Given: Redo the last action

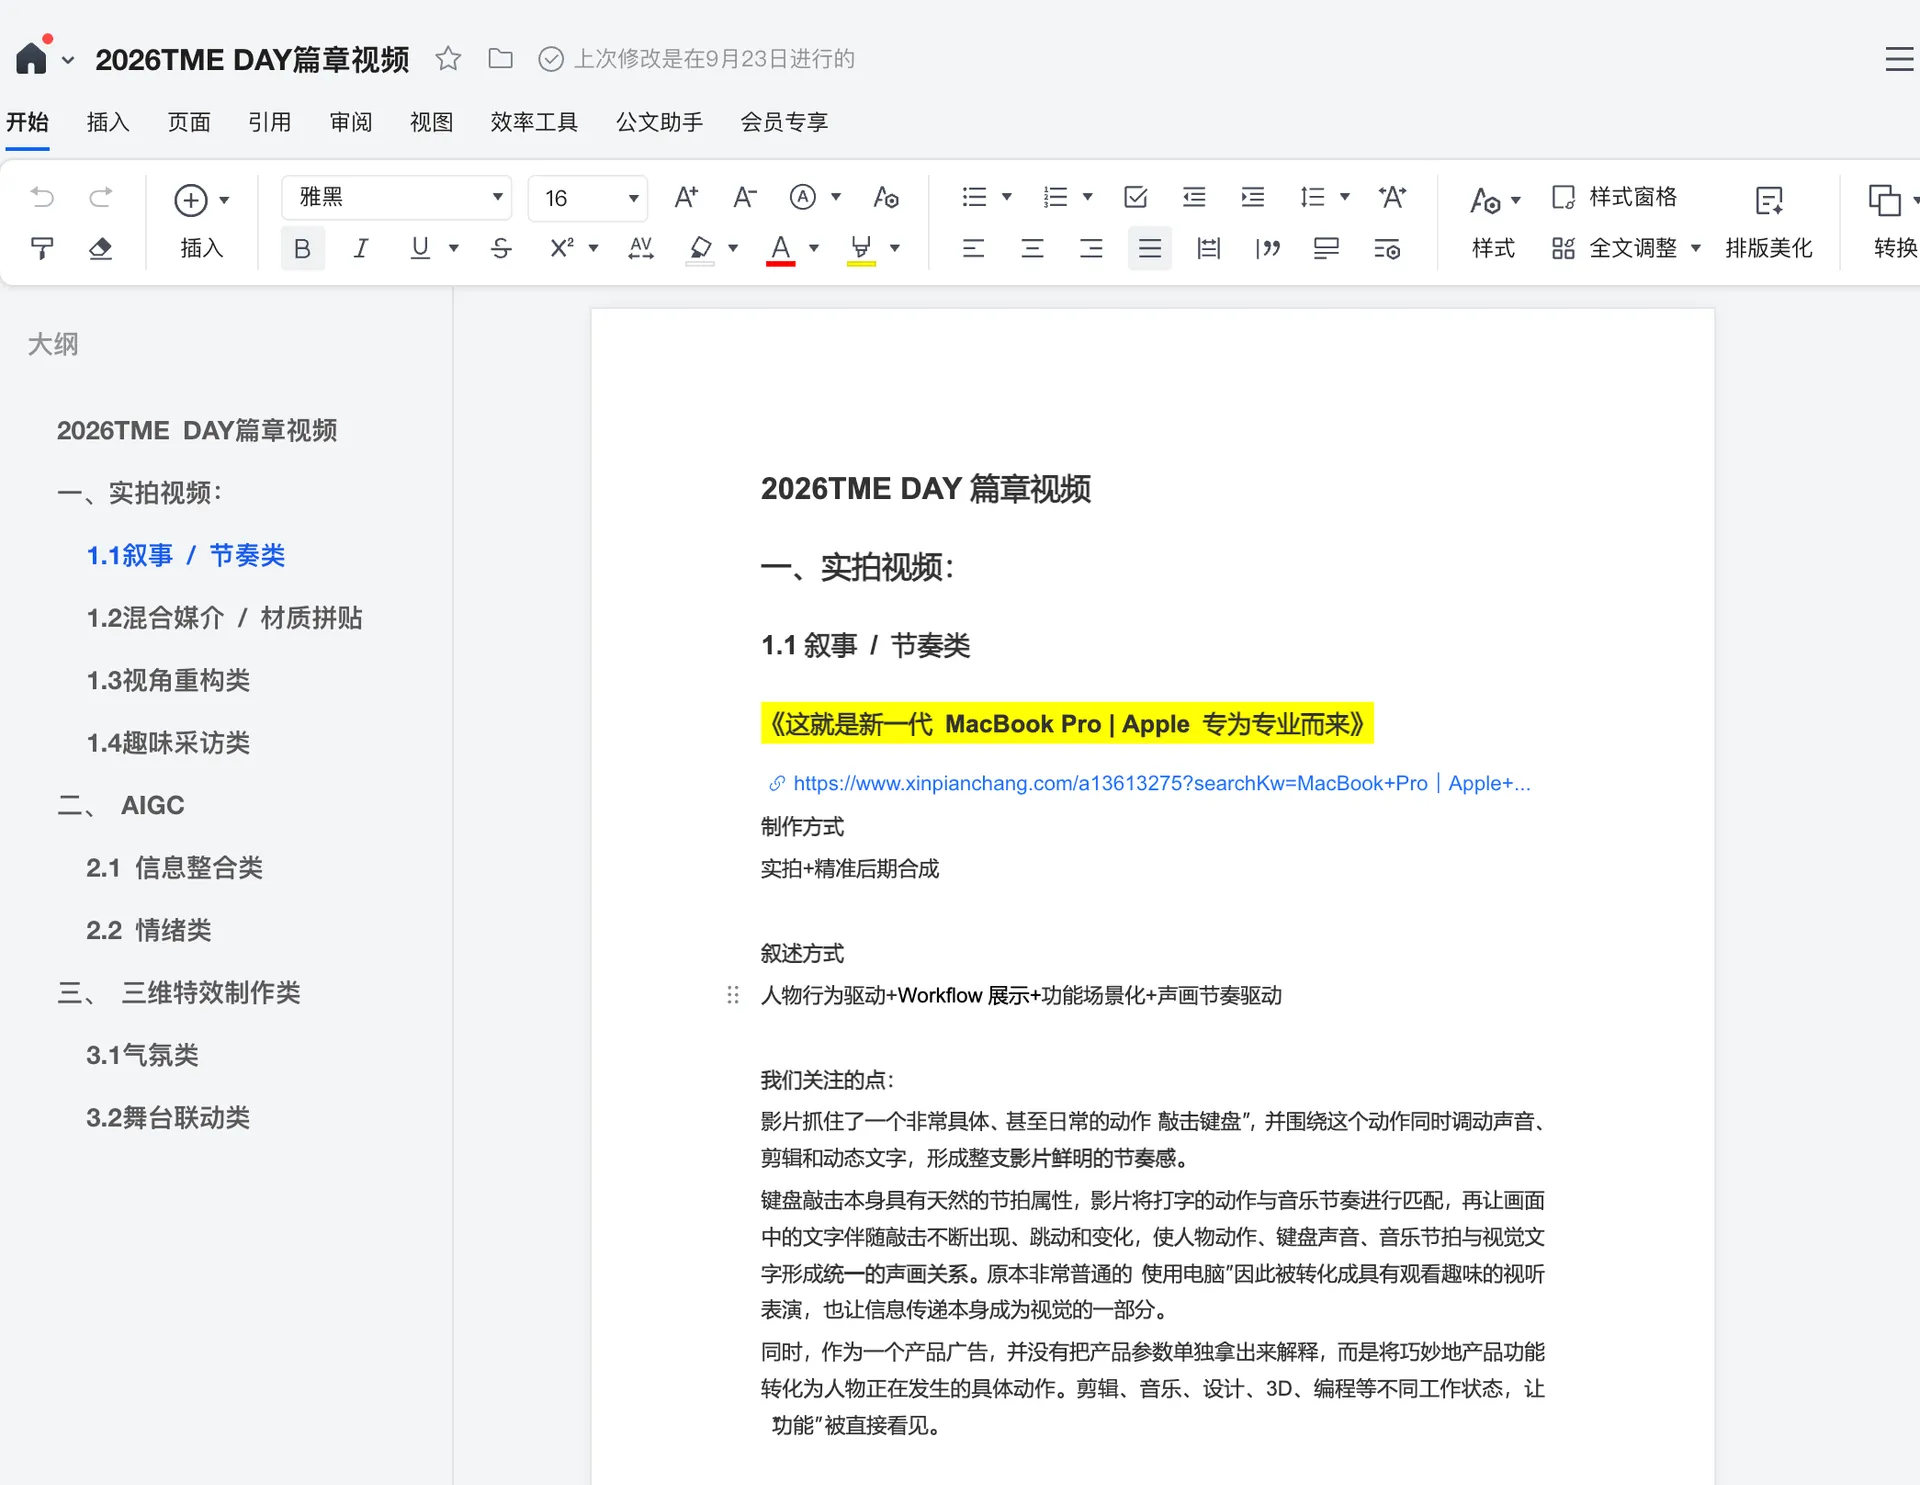Looking at the screenshot, I should click(x=100, y=197).
